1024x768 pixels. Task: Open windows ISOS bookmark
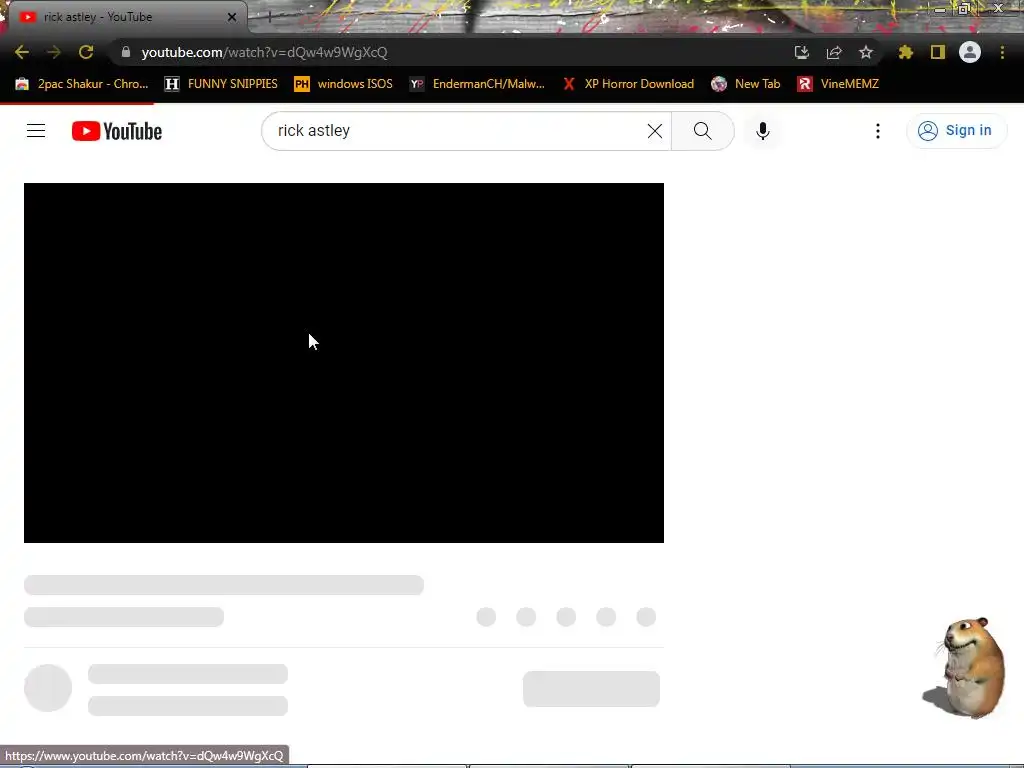coord(344,84)
